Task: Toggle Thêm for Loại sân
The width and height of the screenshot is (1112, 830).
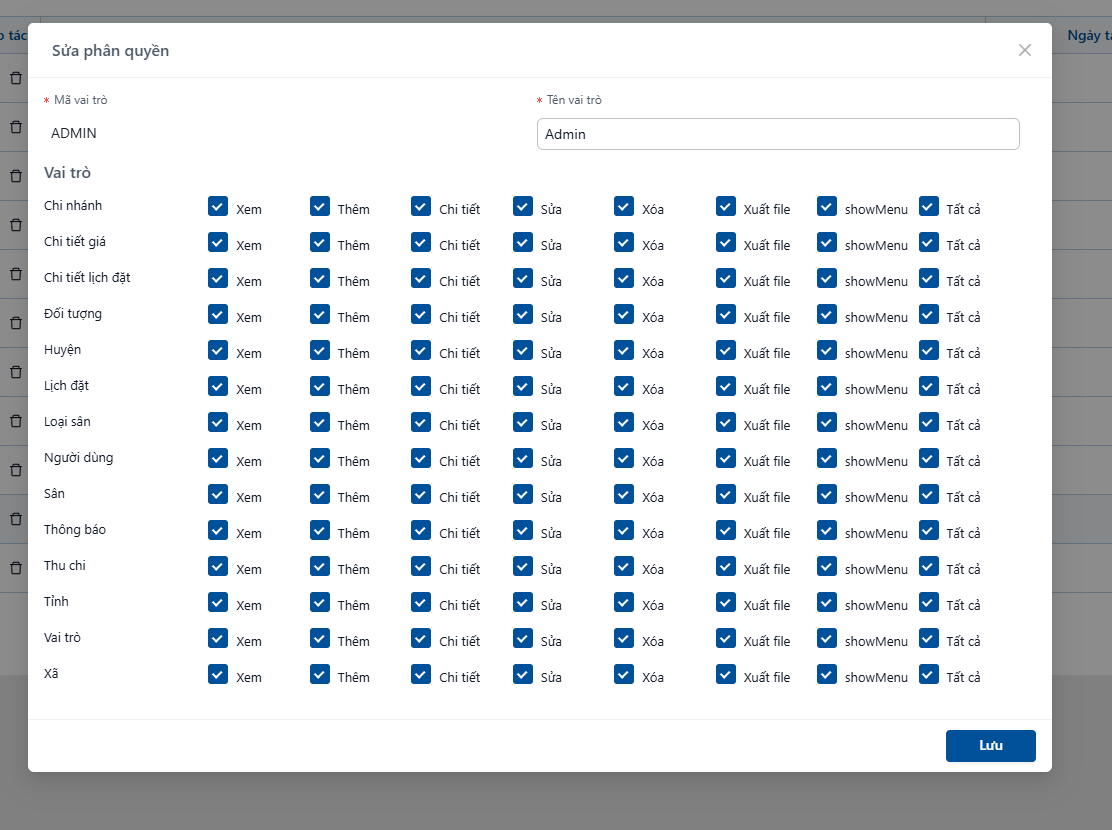Action: pos(320,423)
